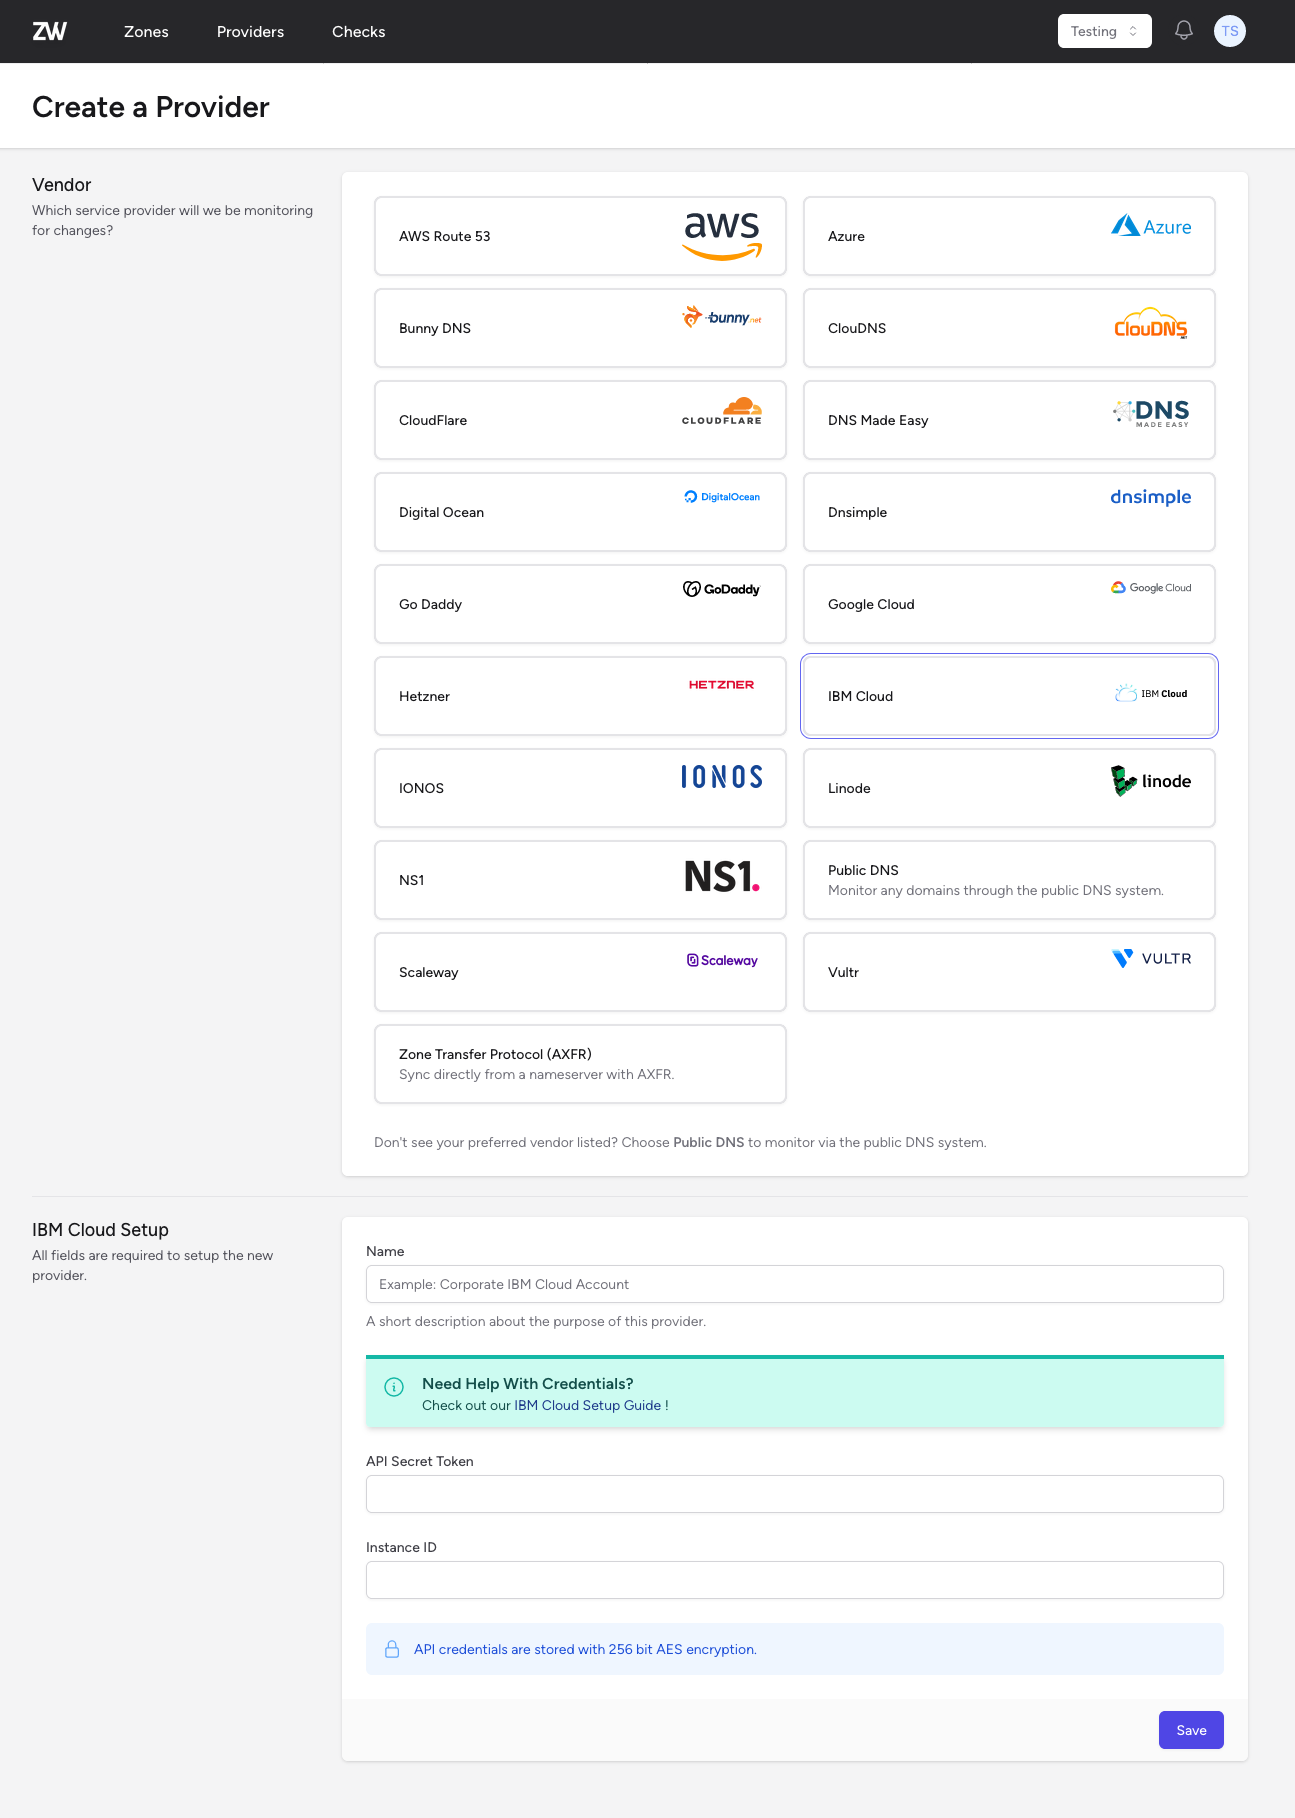Pick Go Daddy vendor label
The width and height of the screenshot is (1295, 1818).
(430, 604)
